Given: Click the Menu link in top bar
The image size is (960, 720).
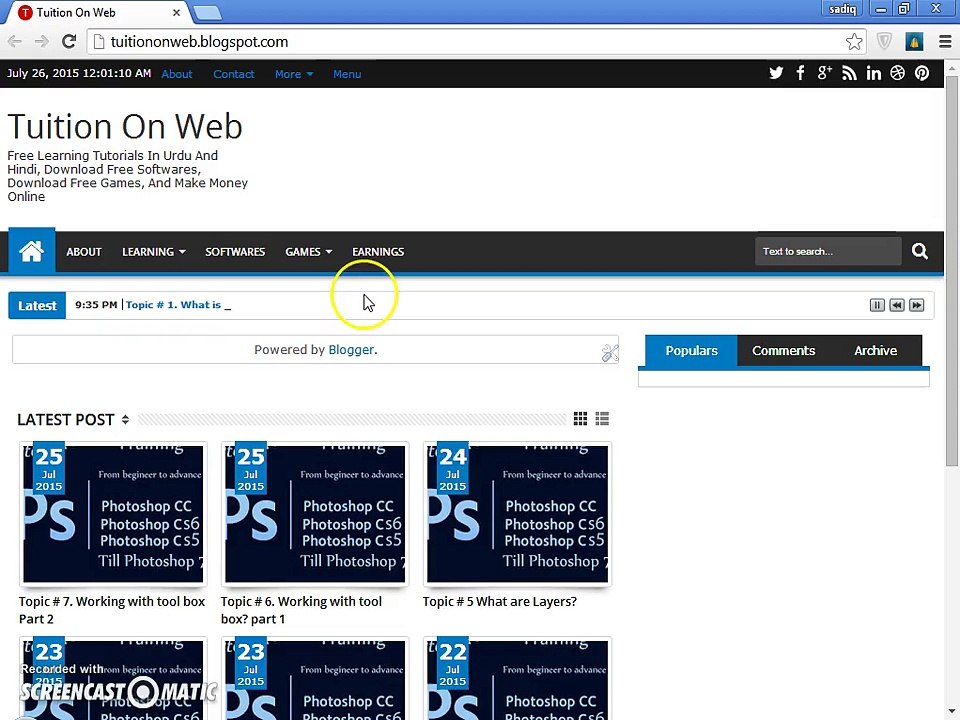Looking at the screenshot, I should tap(347, 74).
